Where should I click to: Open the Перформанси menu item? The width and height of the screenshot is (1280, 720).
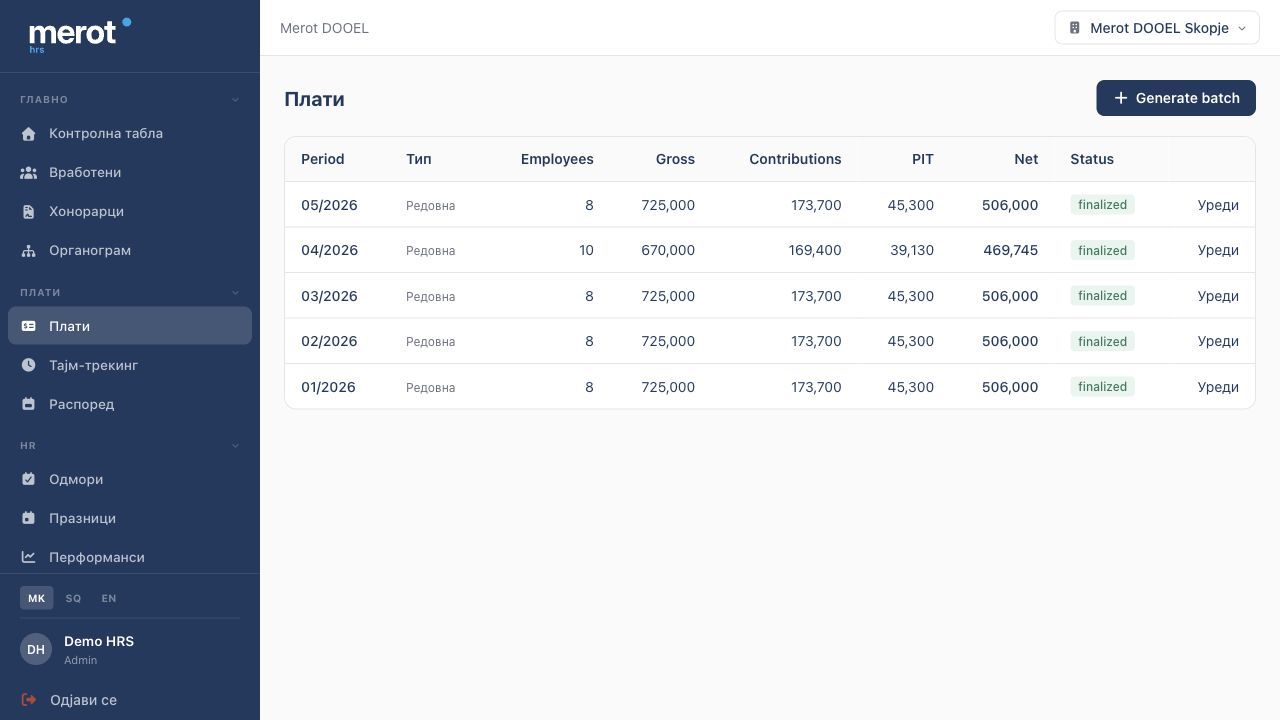point(130,558)
